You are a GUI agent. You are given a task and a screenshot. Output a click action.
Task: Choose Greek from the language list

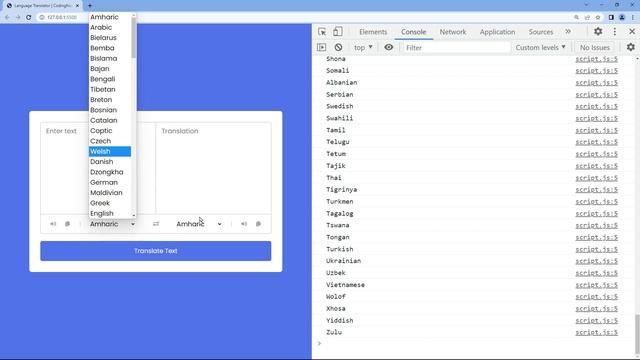110,203
